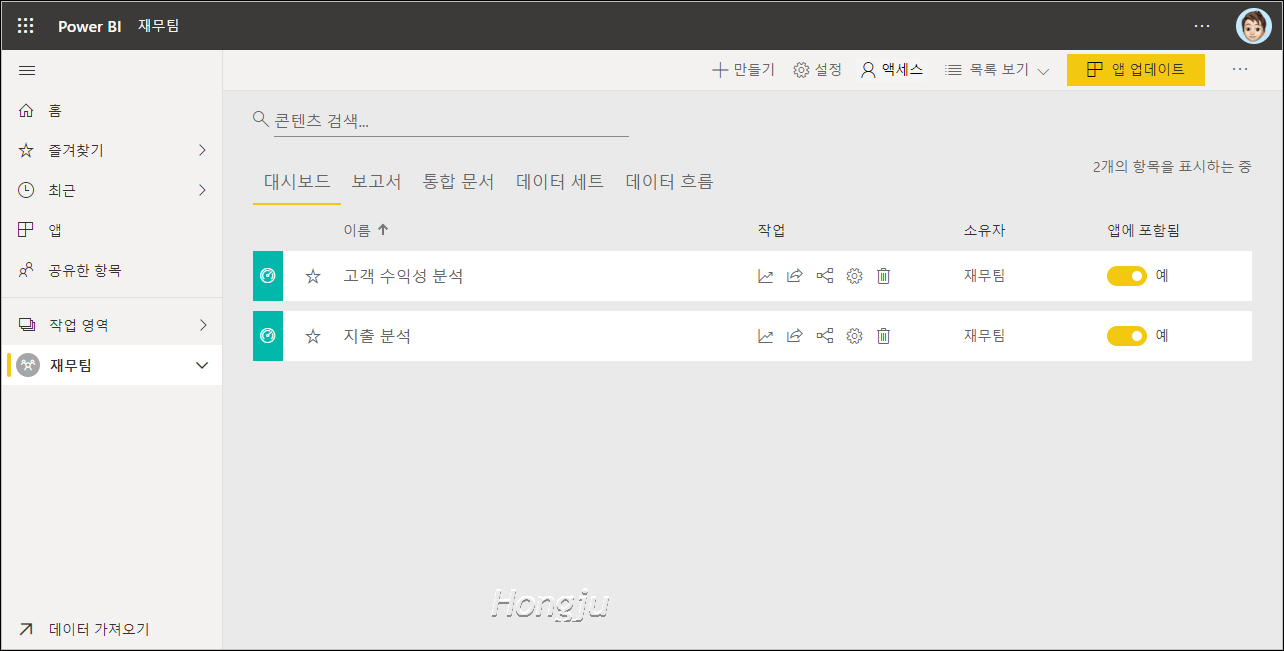Toggle 앱에 포함됨 for 고객 수익성 분석

tap(1127, 276)
